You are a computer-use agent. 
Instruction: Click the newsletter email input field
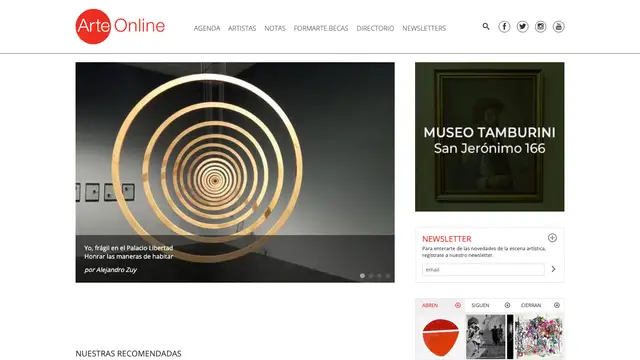pyautogui.click(x=483, y=269)
